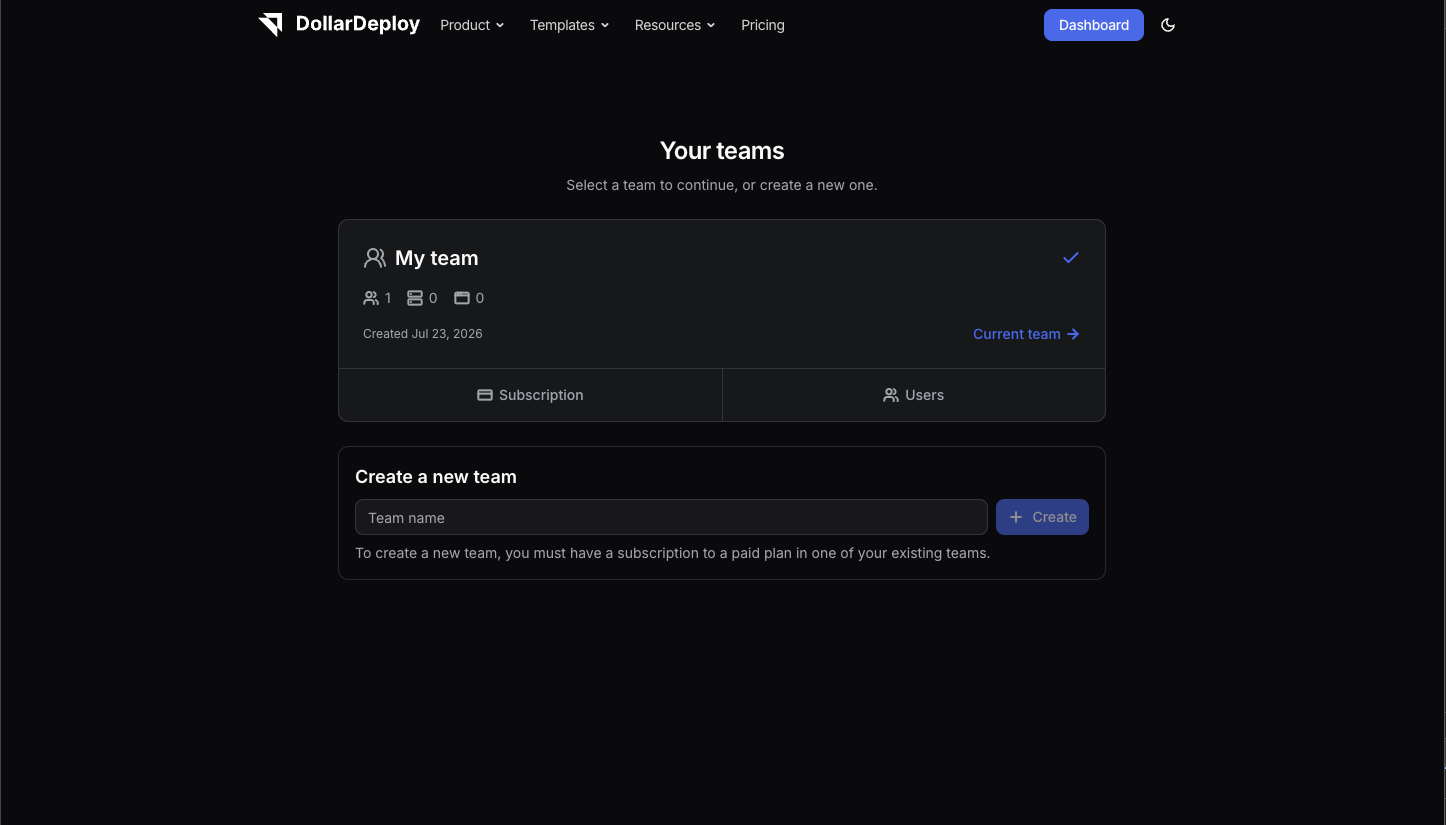Screen dimensions: 1446x825
Task: Click the Create team button
Action: click(1042, 517)
